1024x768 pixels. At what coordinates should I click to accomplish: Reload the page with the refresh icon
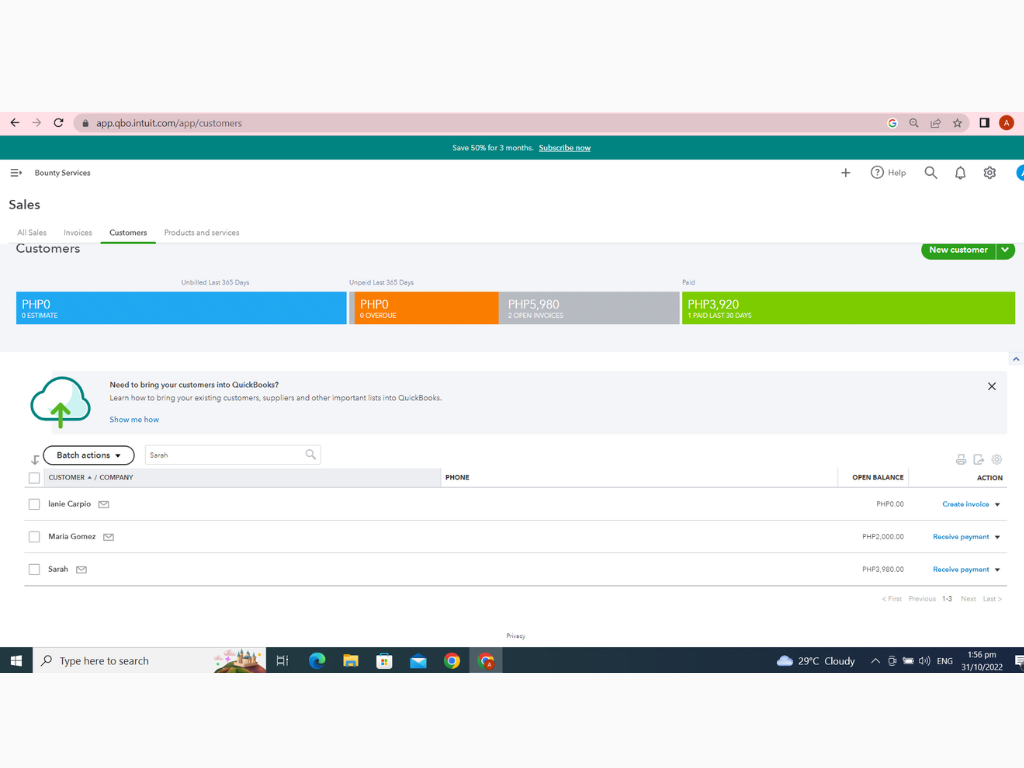click(x=58, y=123)
